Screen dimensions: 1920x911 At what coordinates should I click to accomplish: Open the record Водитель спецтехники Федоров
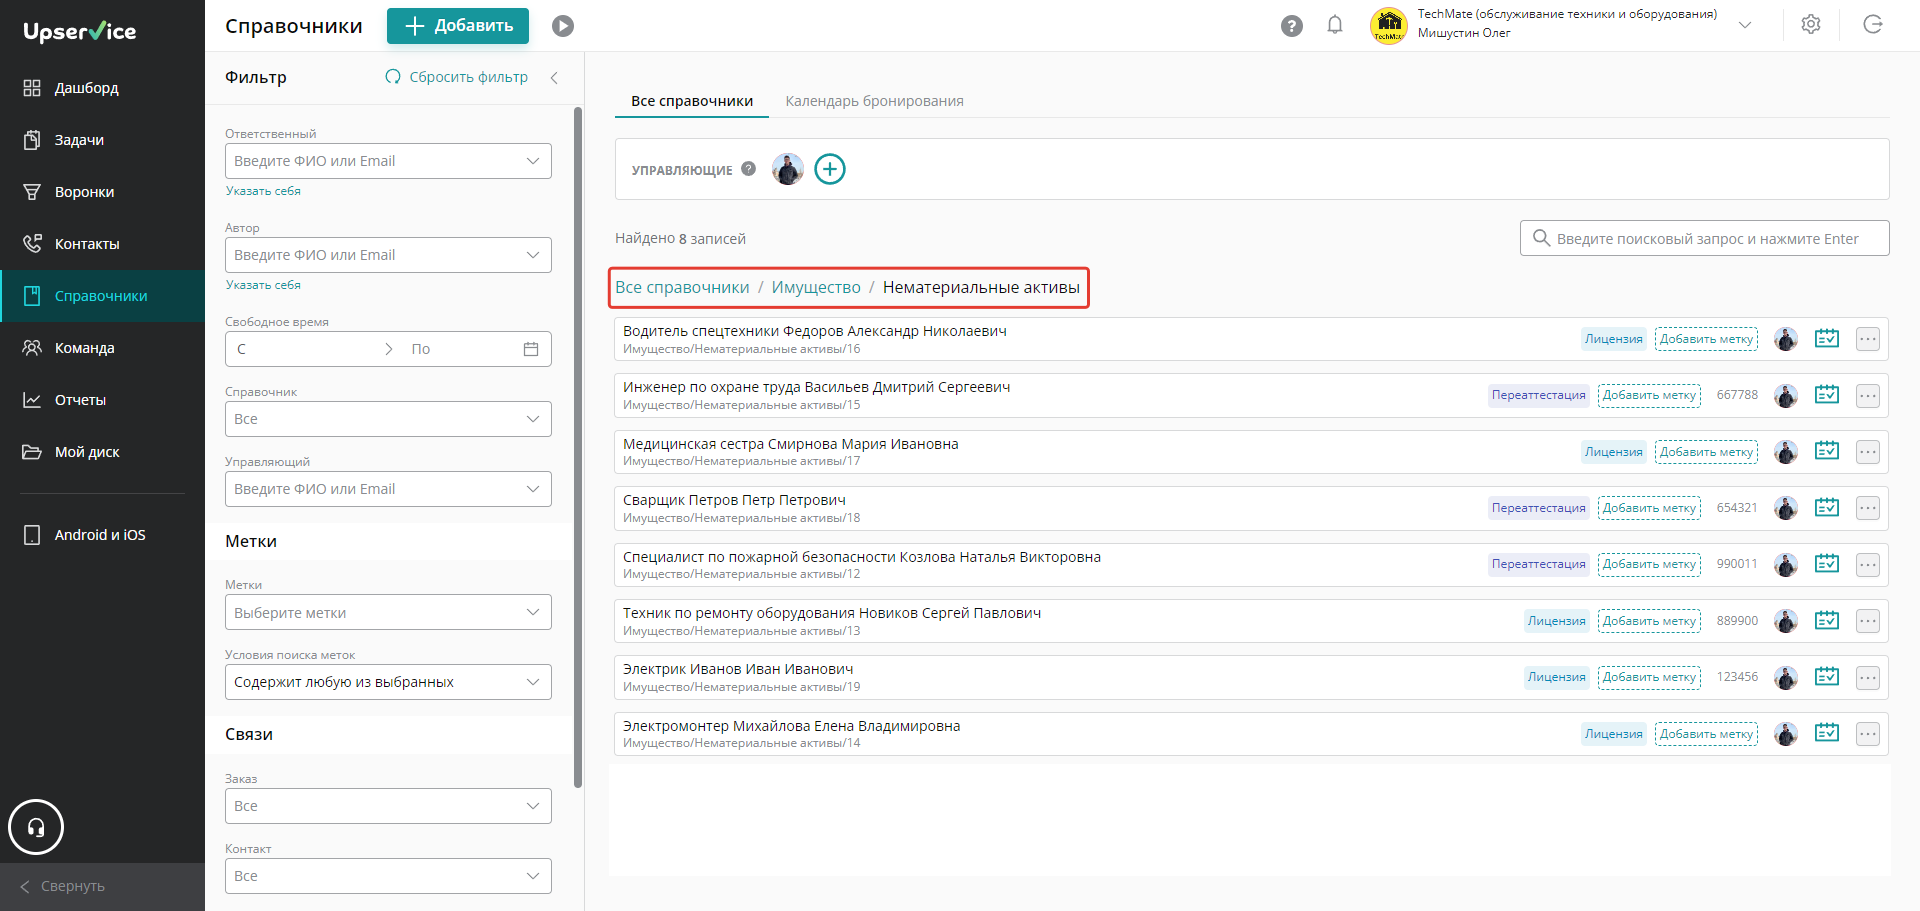(x=814, y=331)
